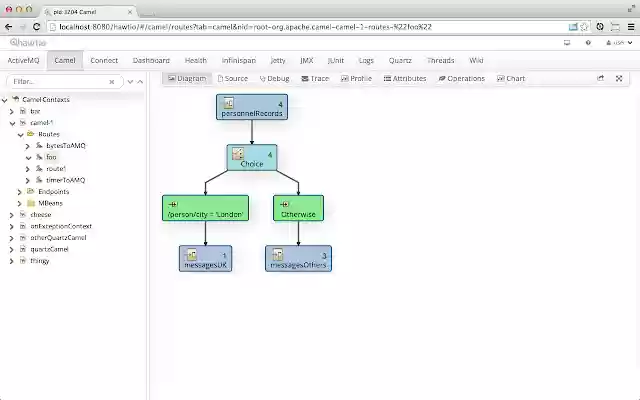640x400 pixels.
Task: Show the route Source view
Action: click(233, 78)
